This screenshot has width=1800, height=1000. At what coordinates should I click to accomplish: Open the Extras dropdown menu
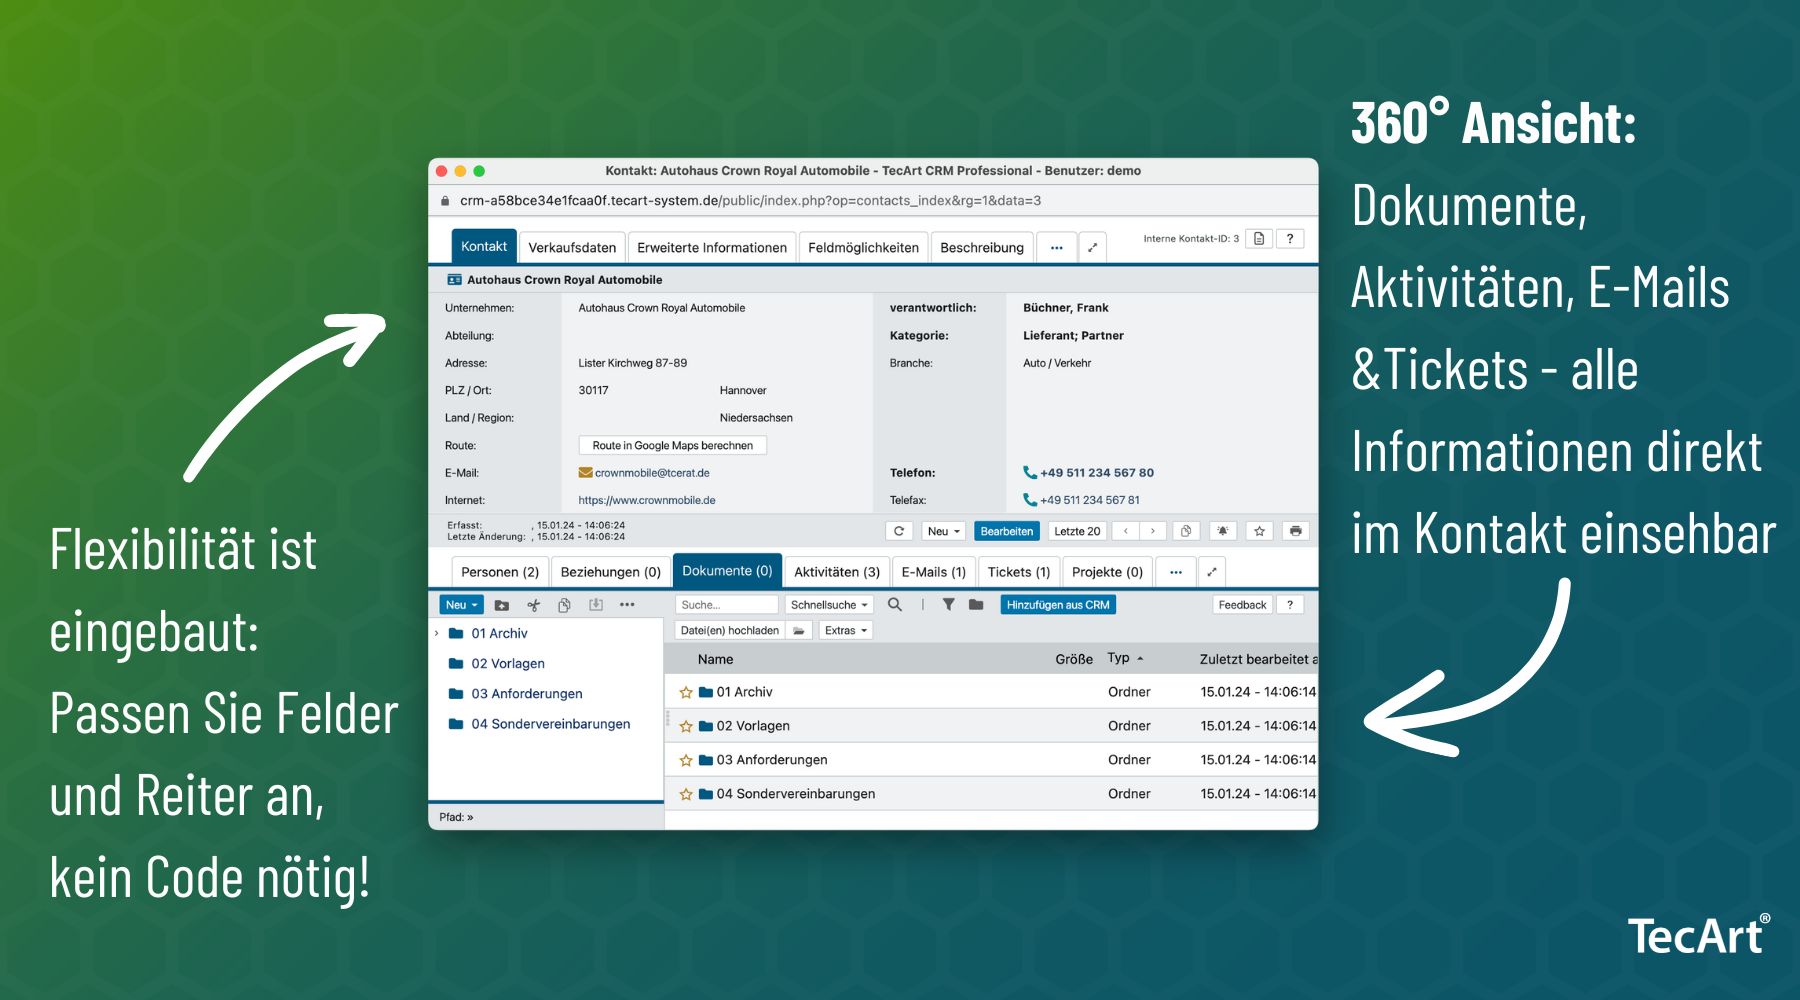coord(845,630)
